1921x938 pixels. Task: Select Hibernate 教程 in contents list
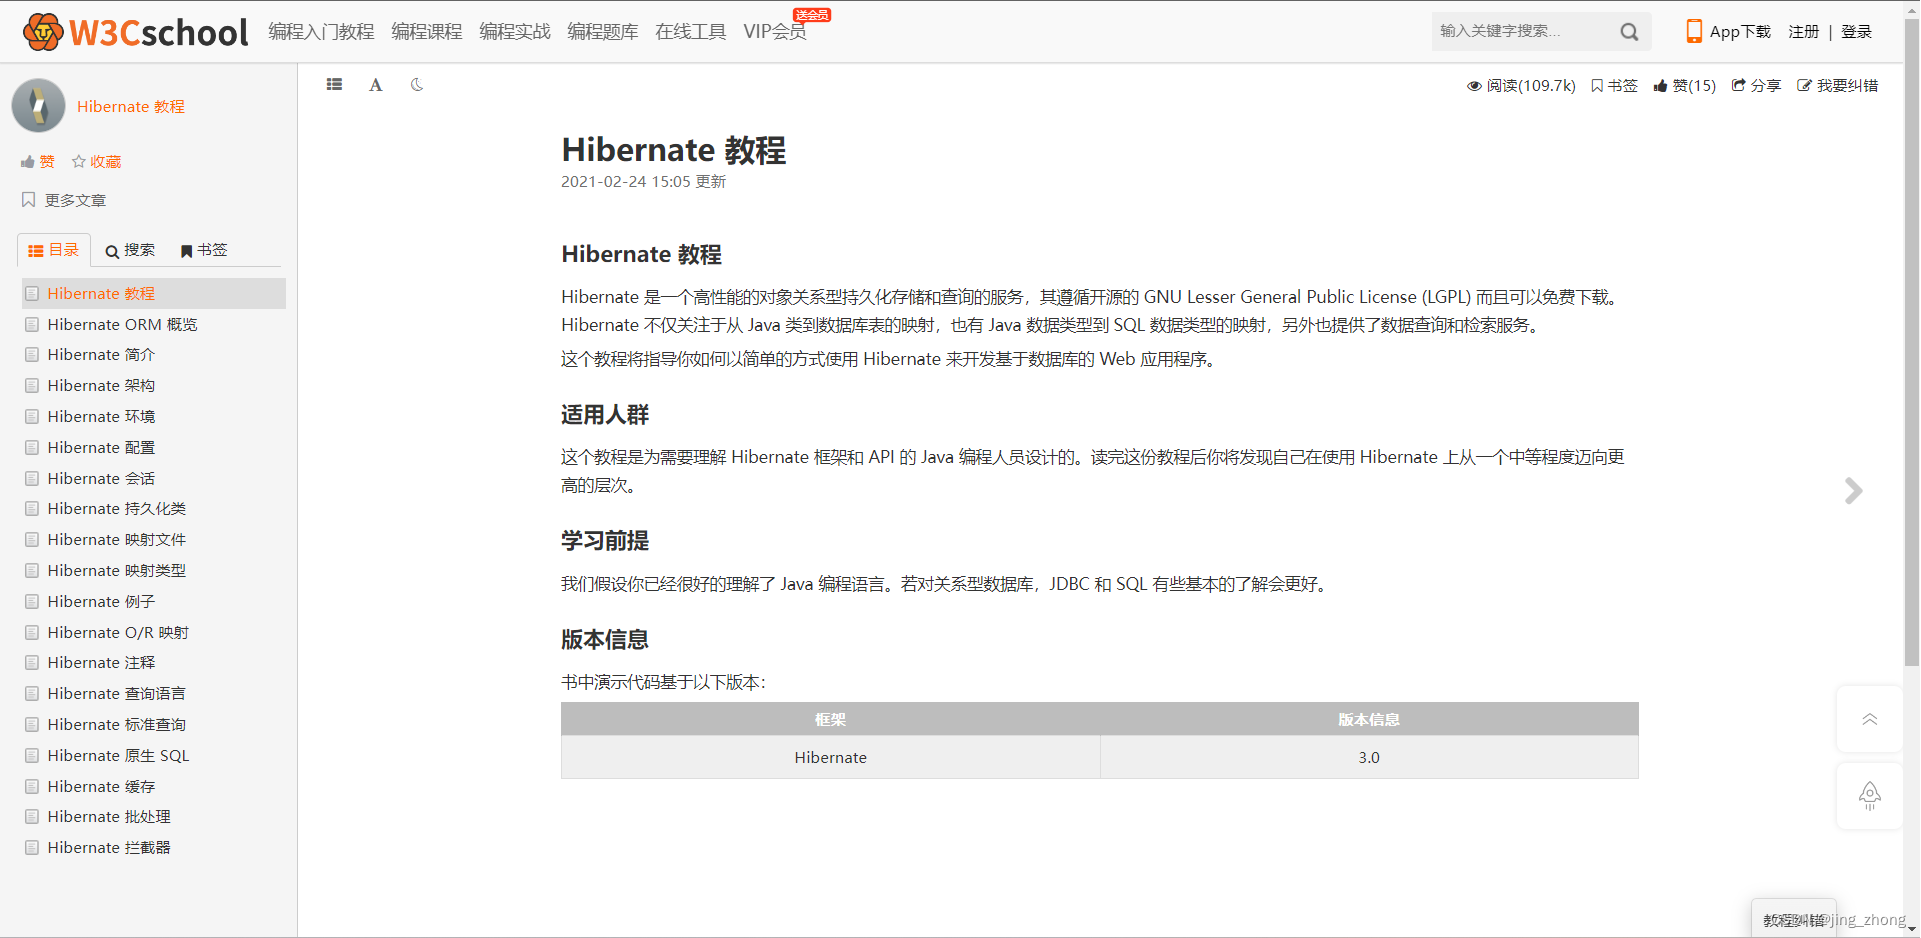tap(153, 294)
